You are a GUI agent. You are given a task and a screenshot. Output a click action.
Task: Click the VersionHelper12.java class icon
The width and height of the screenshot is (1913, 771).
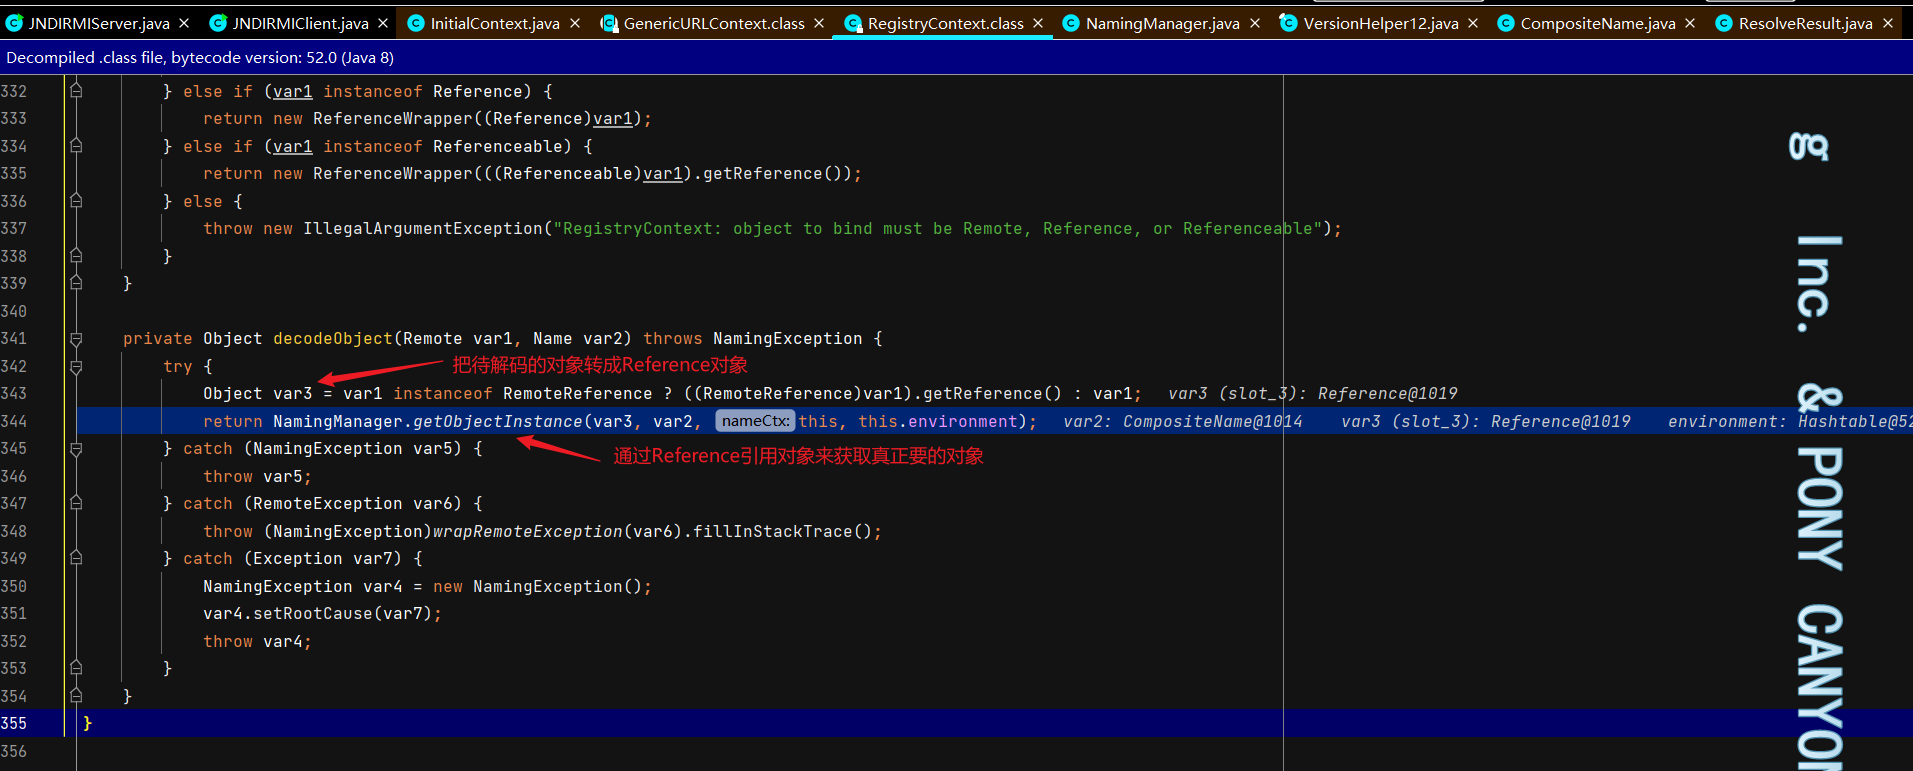point(1289,23)
